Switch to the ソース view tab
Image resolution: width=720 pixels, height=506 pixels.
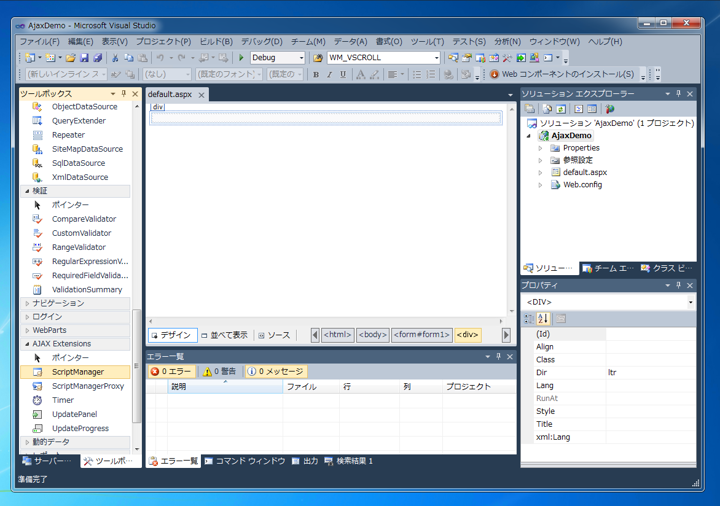(274, 335)
